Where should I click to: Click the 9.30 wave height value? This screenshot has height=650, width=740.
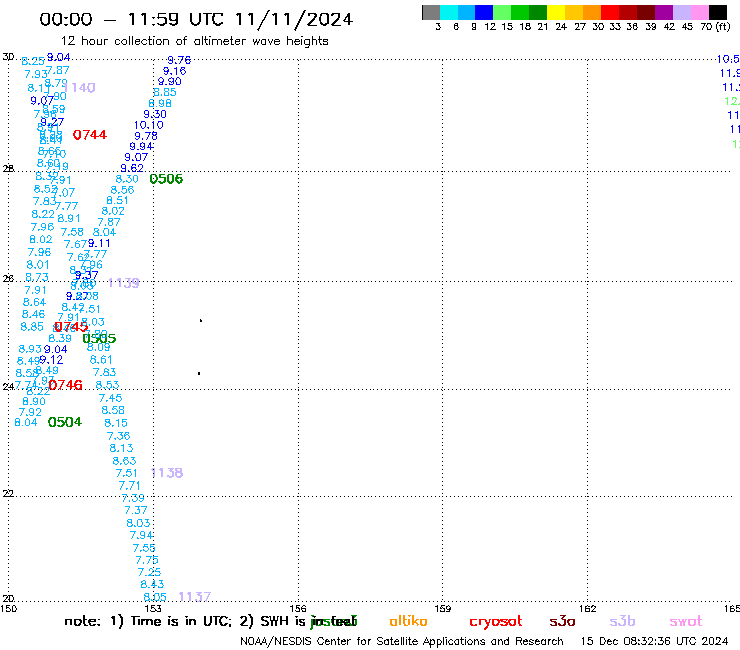click(x=155, y=114)
